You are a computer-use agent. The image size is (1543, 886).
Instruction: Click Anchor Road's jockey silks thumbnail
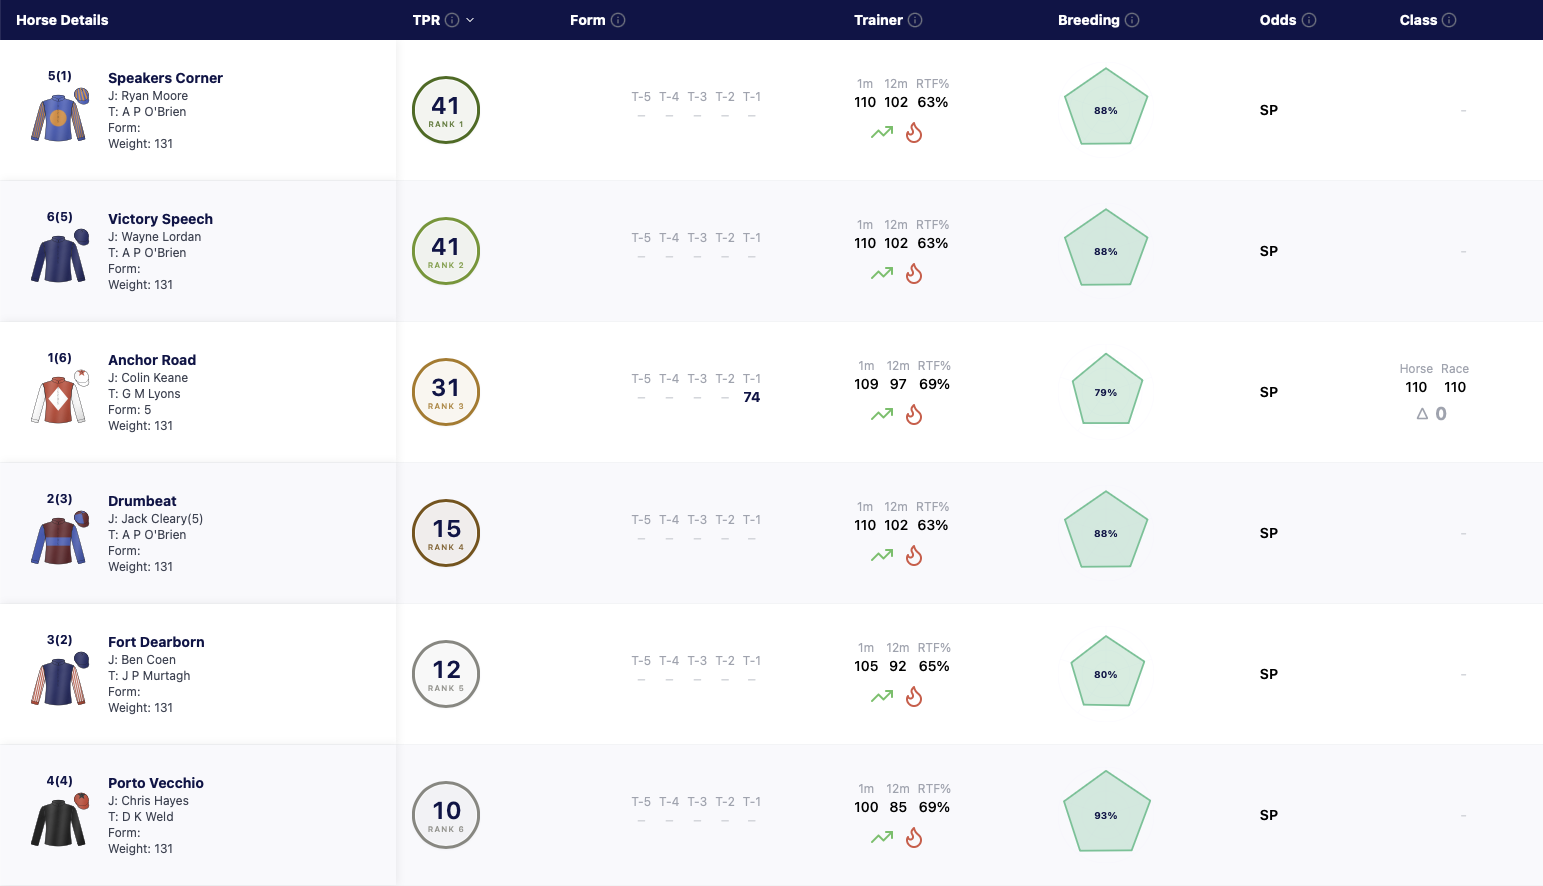pyautogui.click(x=60, y=397)
